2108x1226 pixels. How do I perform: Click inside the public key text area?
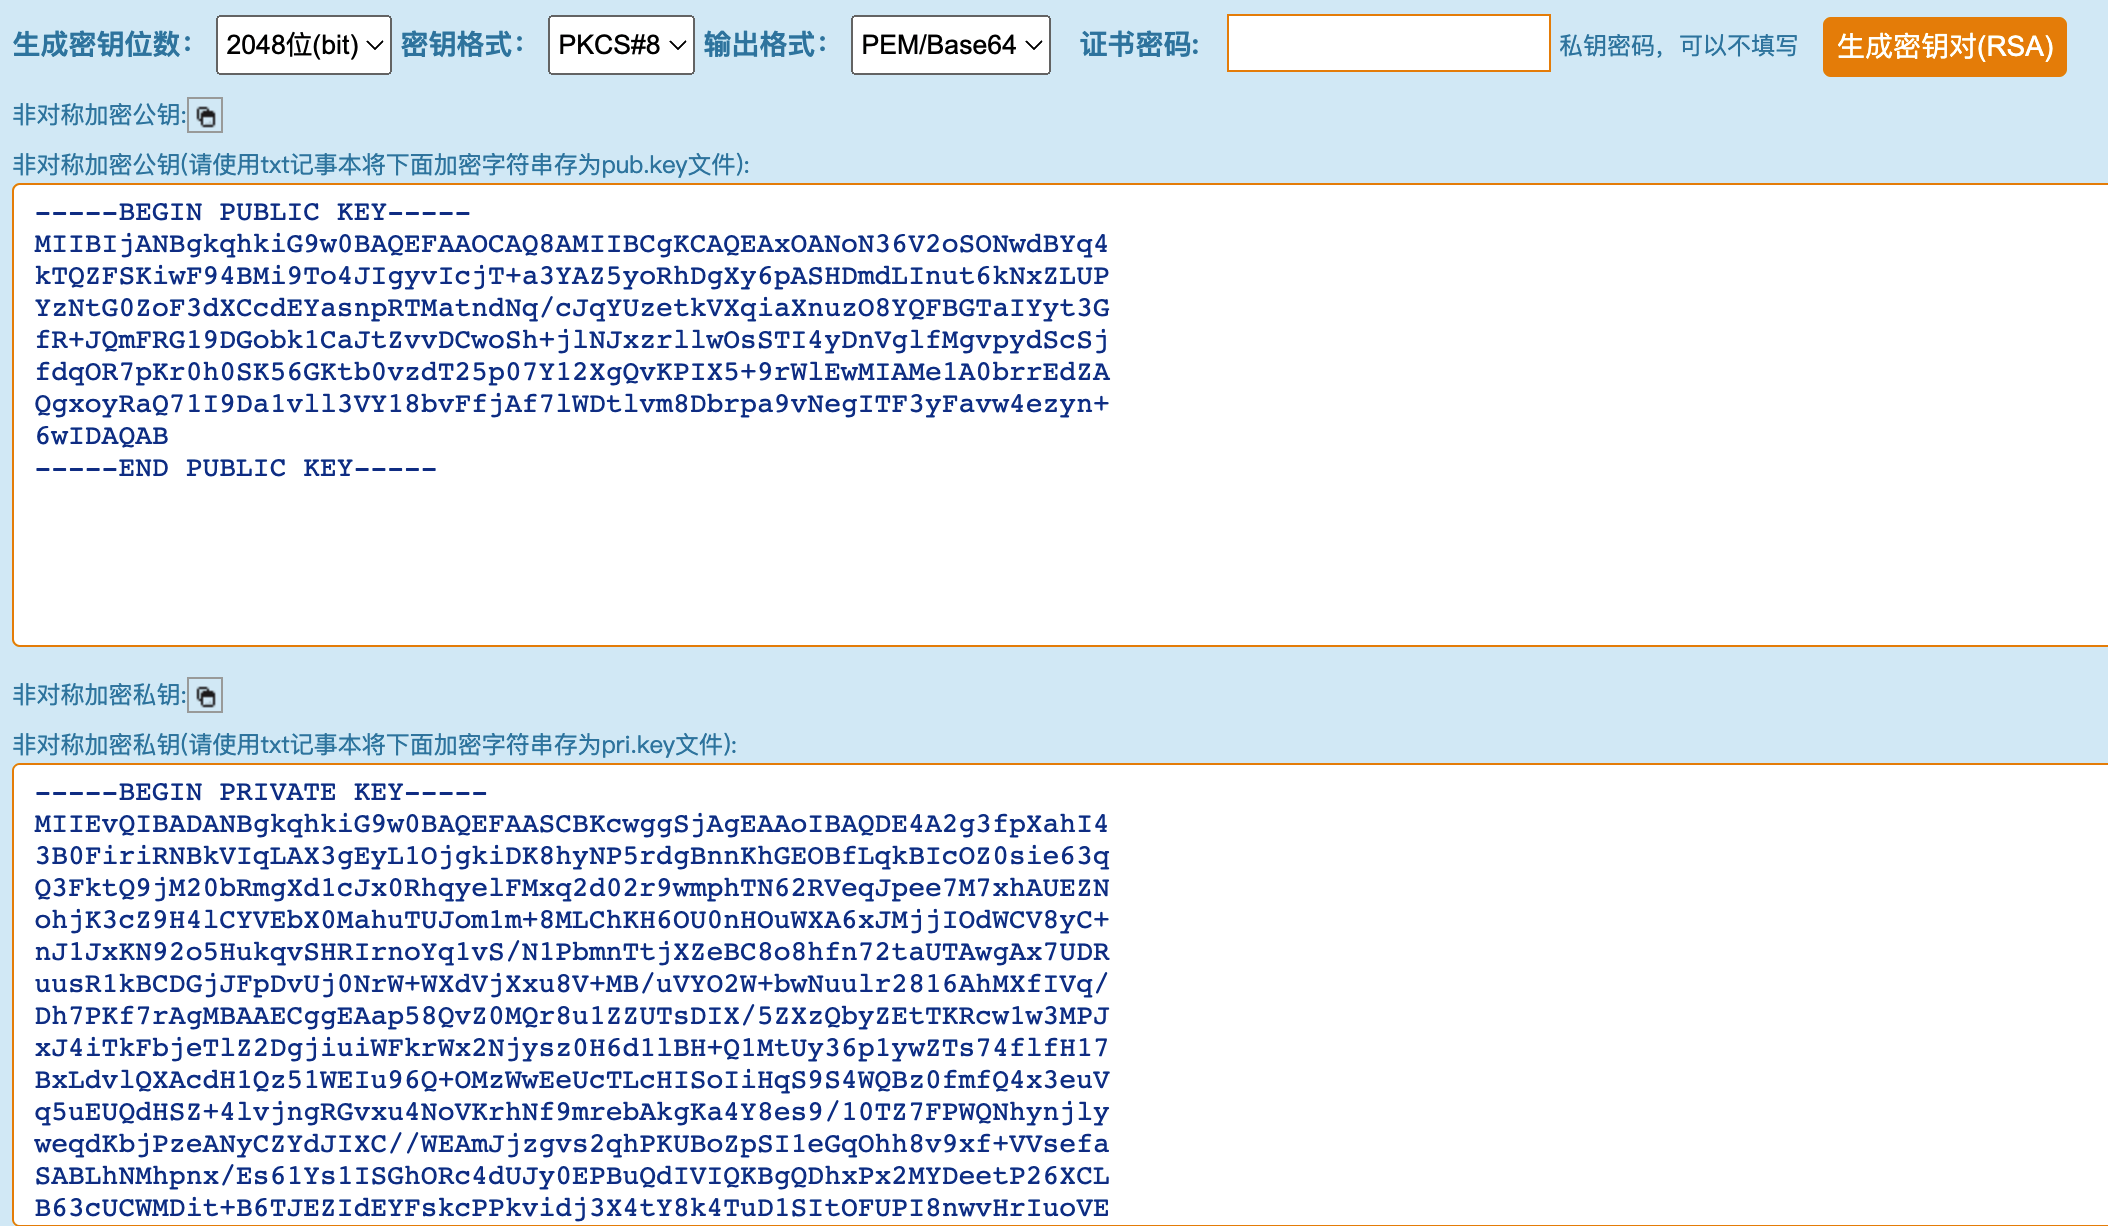[x=1060, y=415]
